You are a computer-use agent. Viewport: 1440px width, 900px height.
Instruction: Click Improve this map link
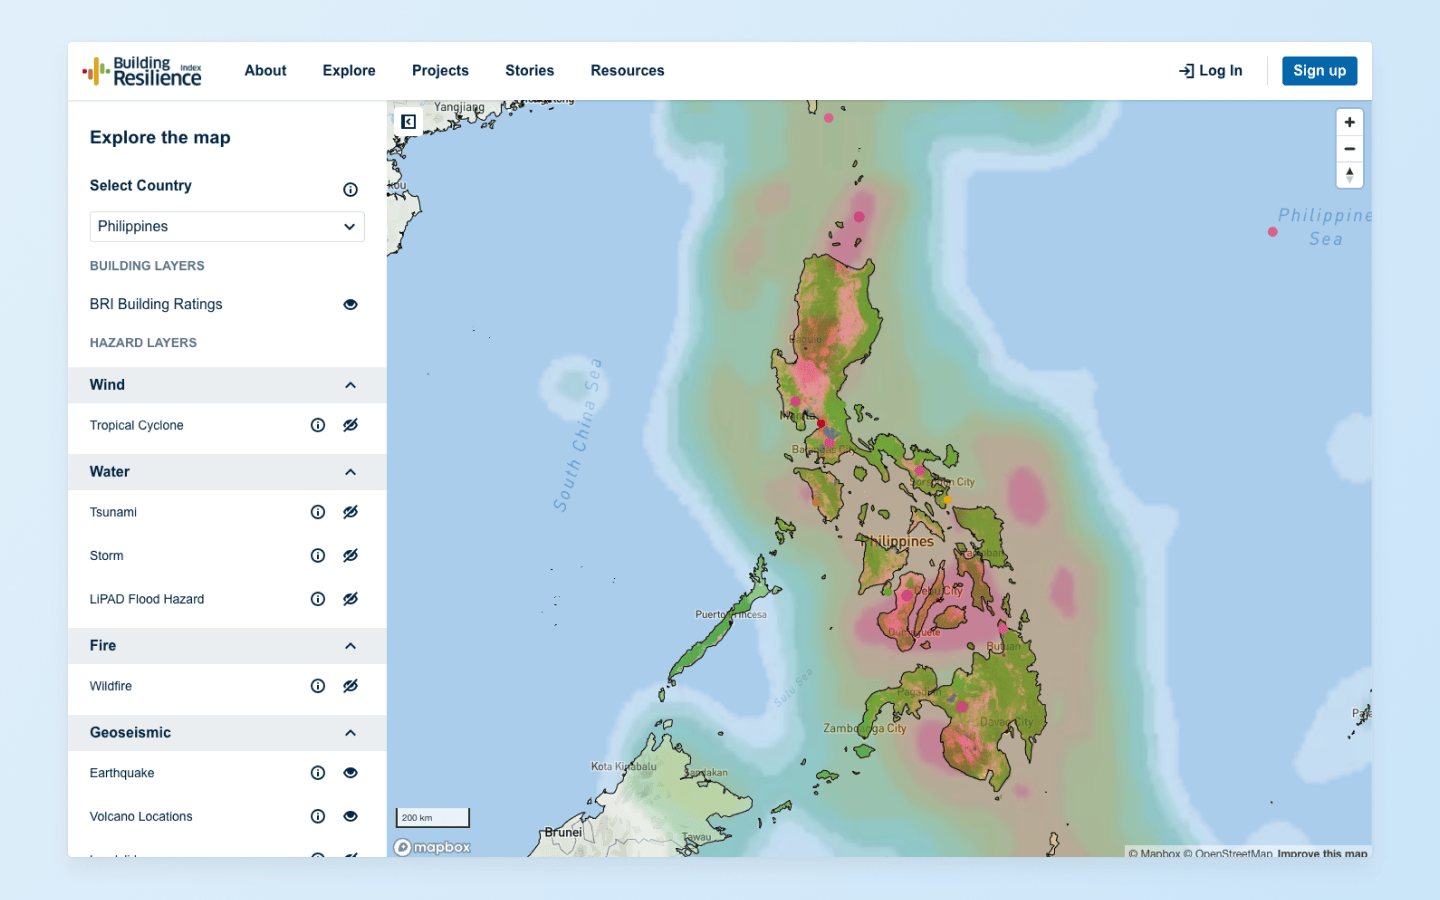point(1321,853)
